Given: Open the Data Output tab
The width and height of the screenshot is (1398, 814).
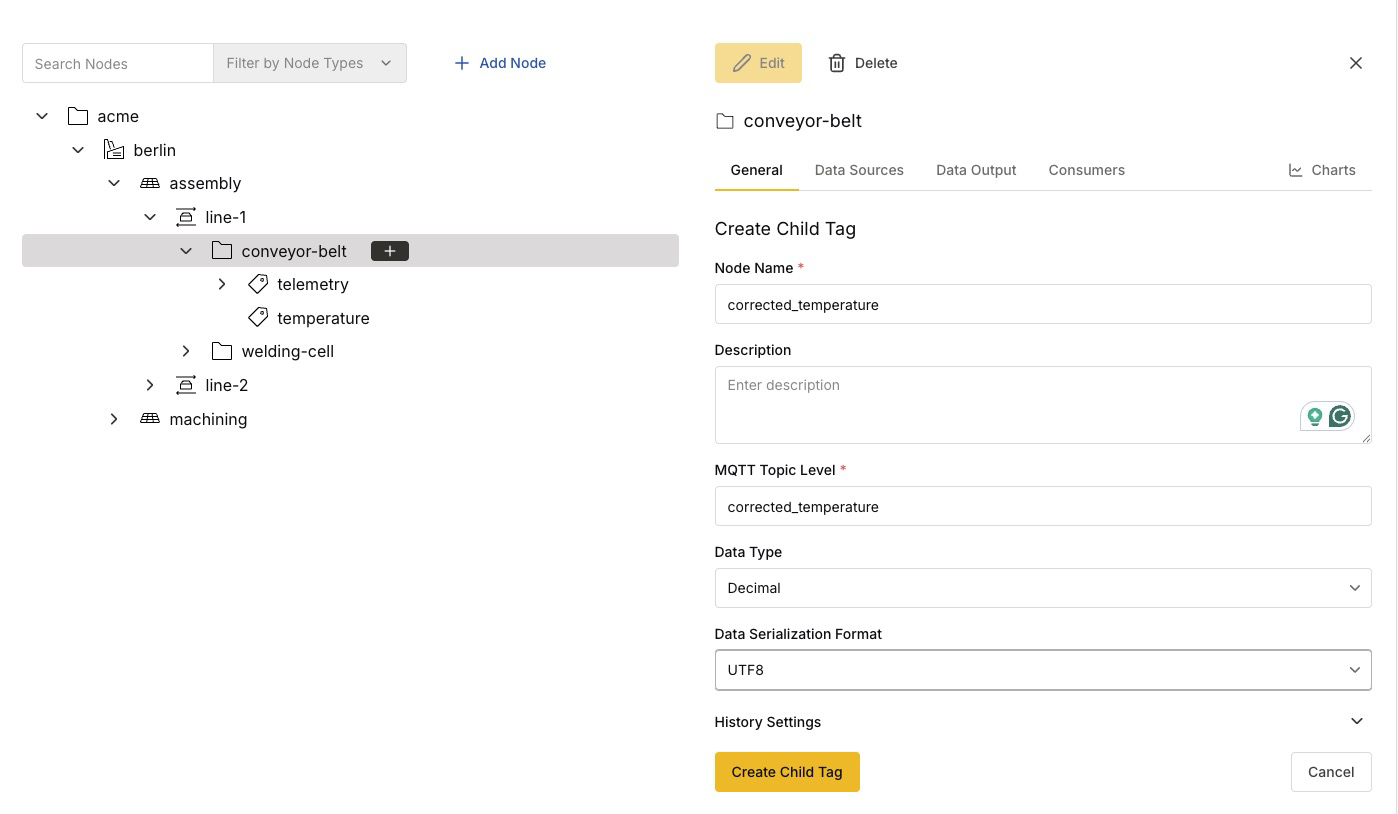Looking at the screenshot, I should (x=976, y=170).
